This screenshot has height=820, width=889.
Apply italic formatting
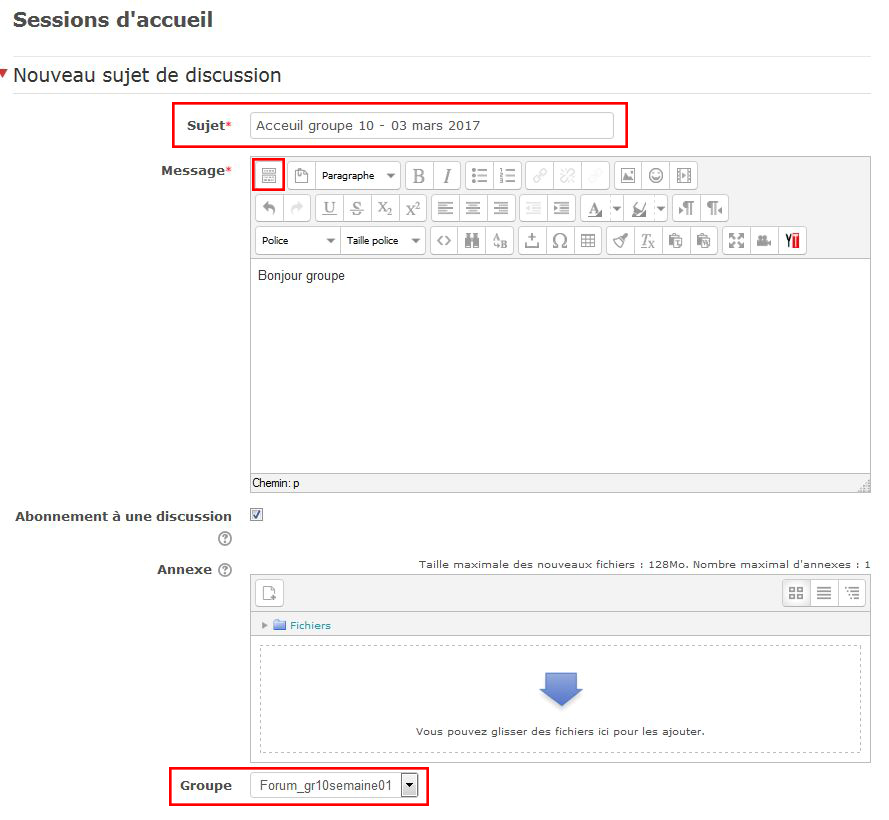pyautogui.click(x=447, y=176)
